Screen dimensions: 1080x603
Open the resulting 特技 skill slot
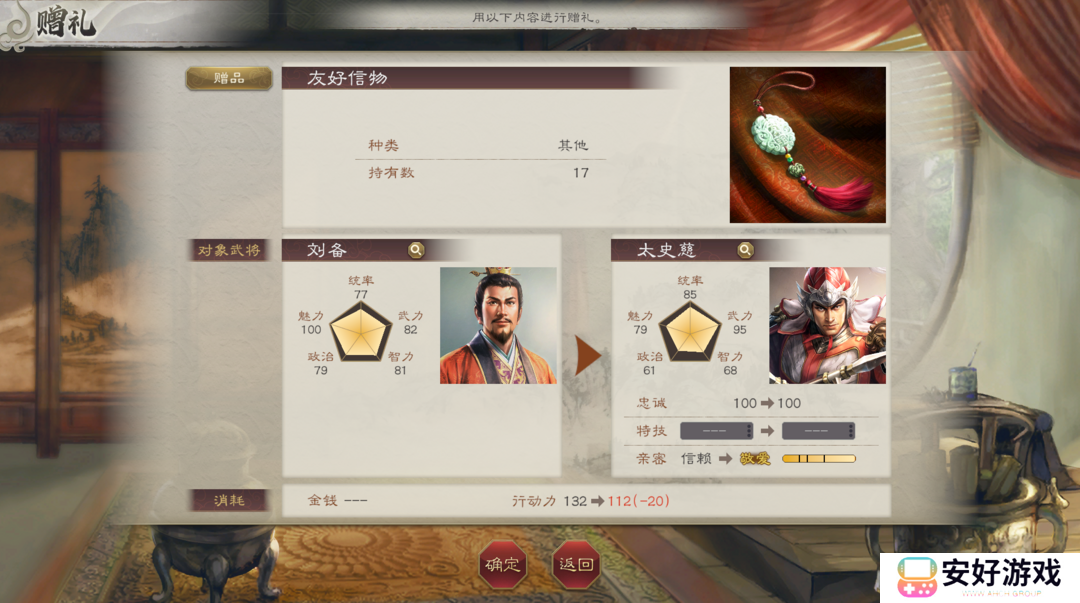point(818,431)
